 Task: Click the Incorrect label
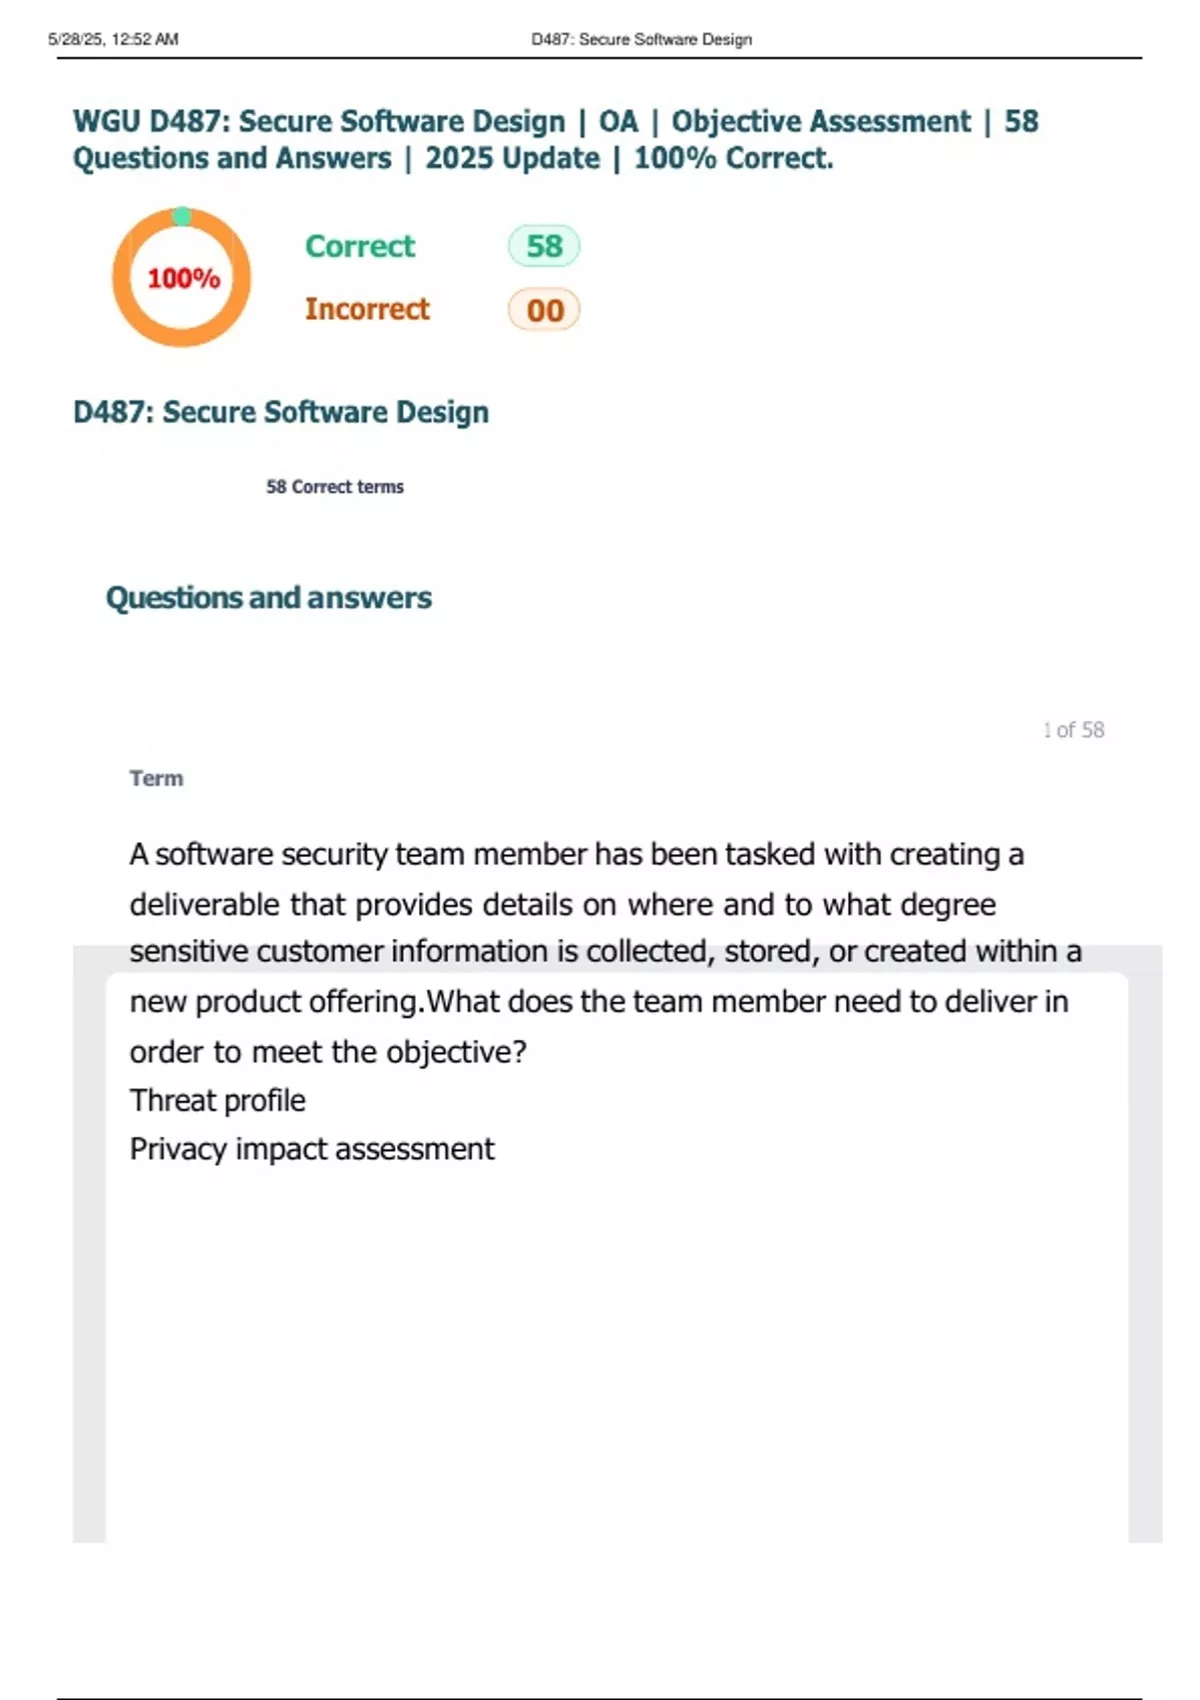[x=367, y=309]
